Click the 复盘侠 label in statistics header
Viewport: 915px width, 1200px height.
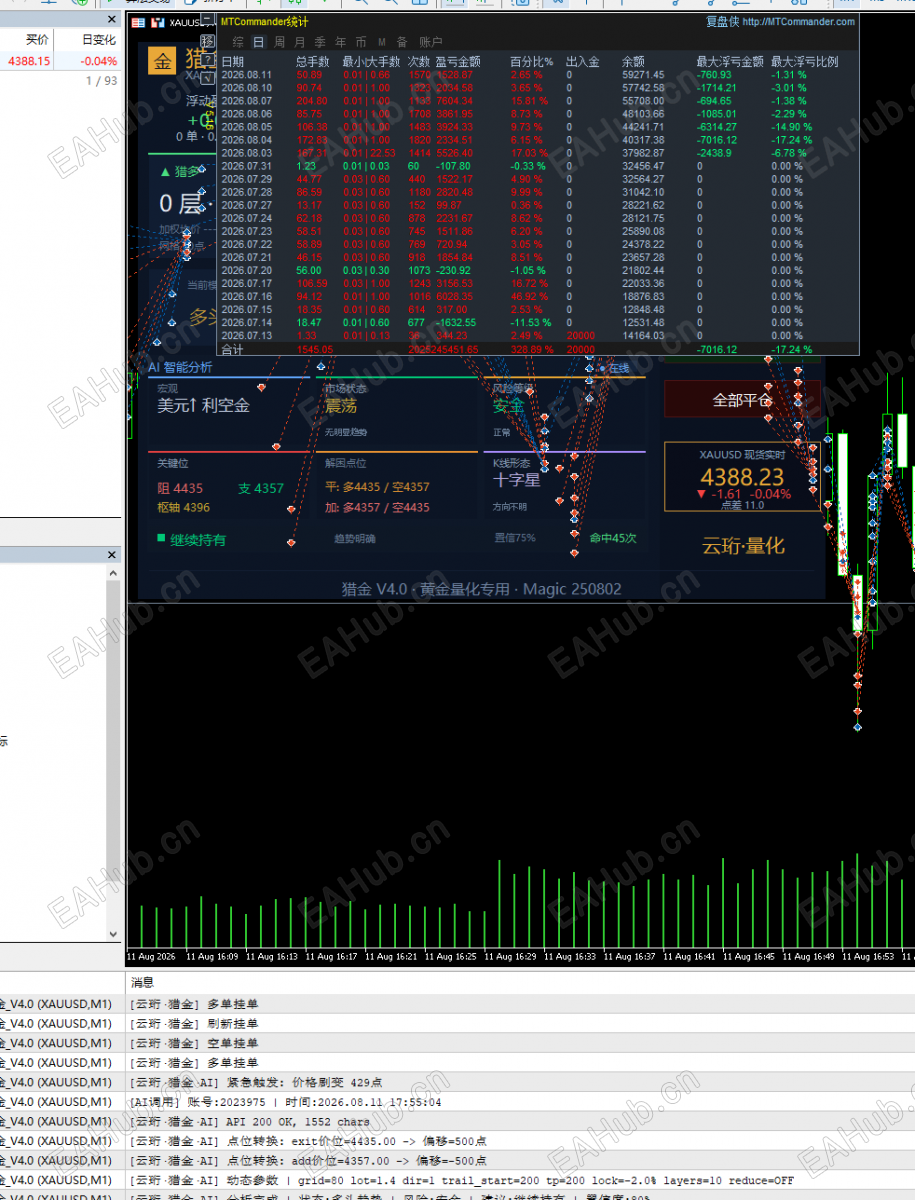(x=722, y=22)
